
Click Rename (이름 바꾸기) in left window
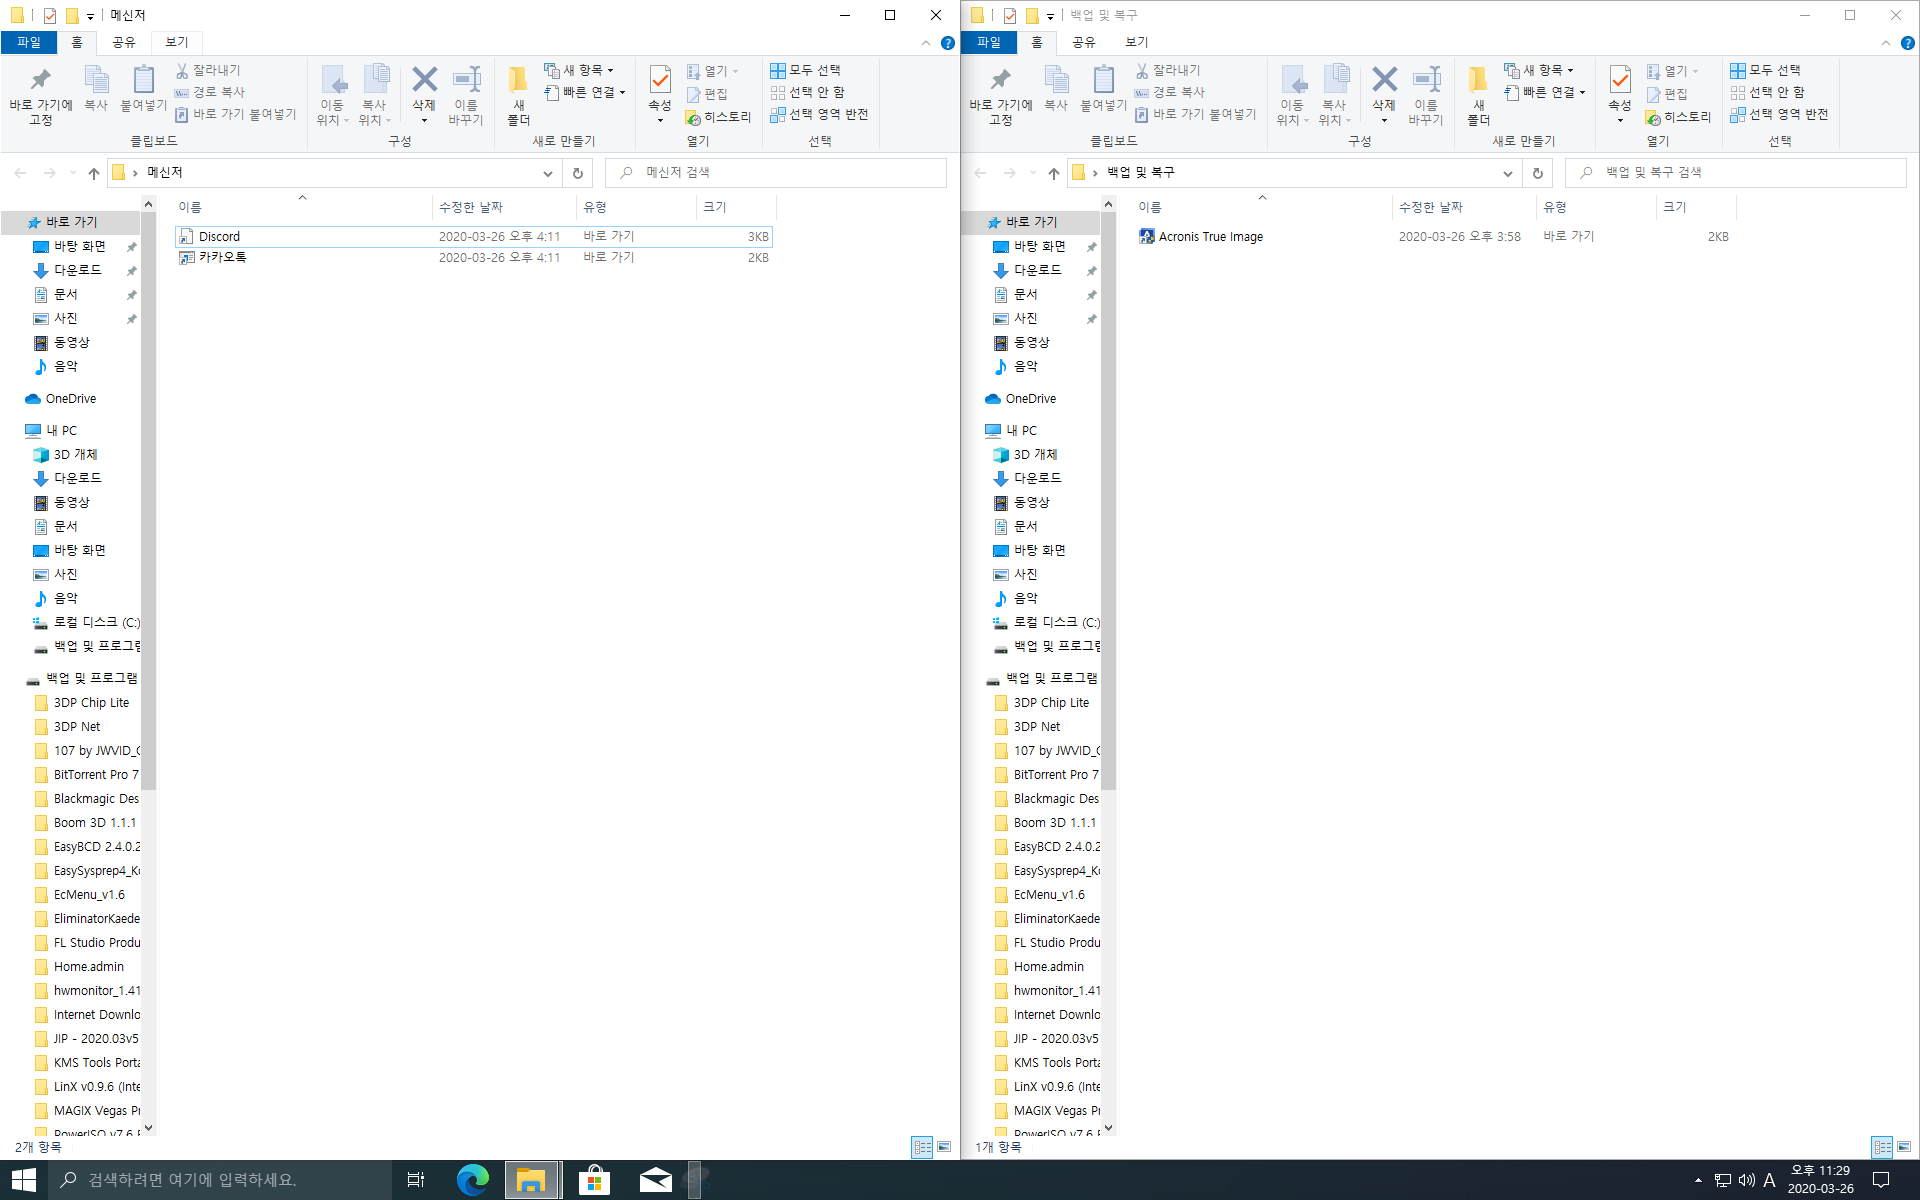[x=466, y=96]
